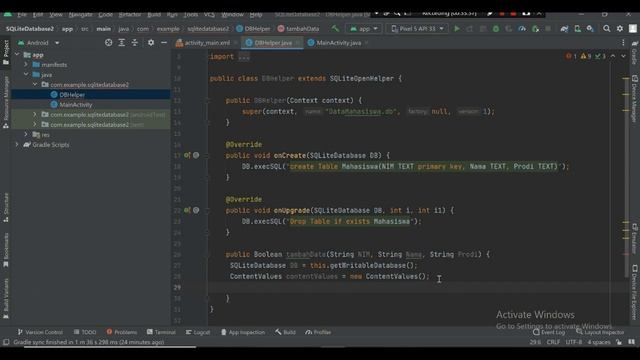Switch to MainActivity.java tab
Screen dimensions: 640x360
click(x=338, y=42)
